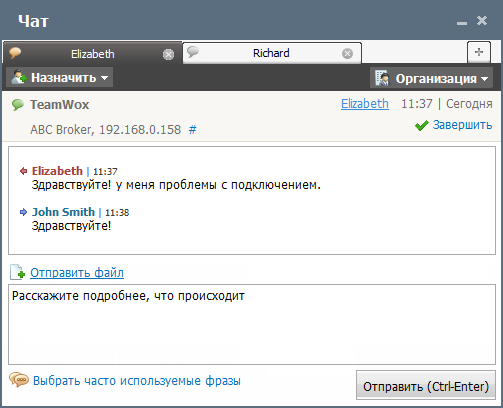The height and width of the screenshot is (408, 503).
Task: Click the blue arrow beside John Smith's message
Action: (x=23, y=212)
